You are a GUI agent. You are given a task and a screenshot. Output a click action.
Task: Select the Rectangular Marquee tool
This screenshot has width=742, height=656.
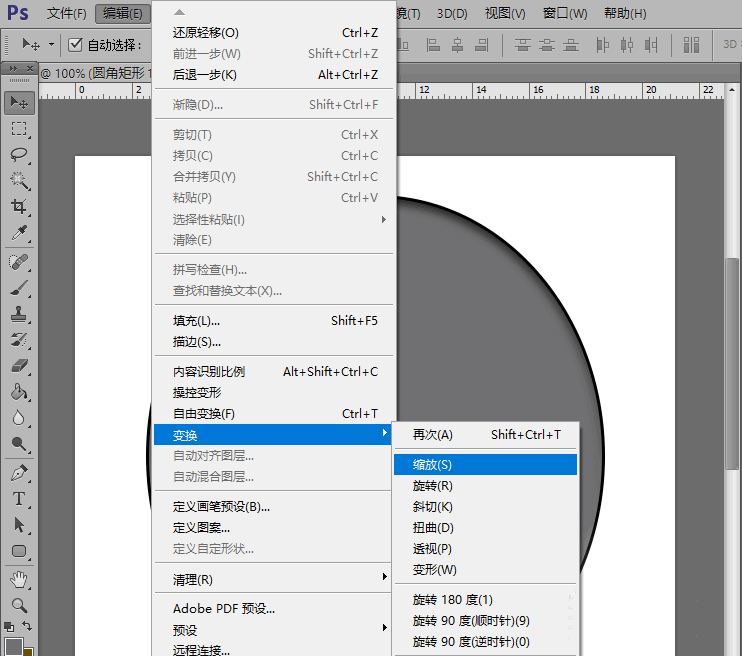pos(19,129)
